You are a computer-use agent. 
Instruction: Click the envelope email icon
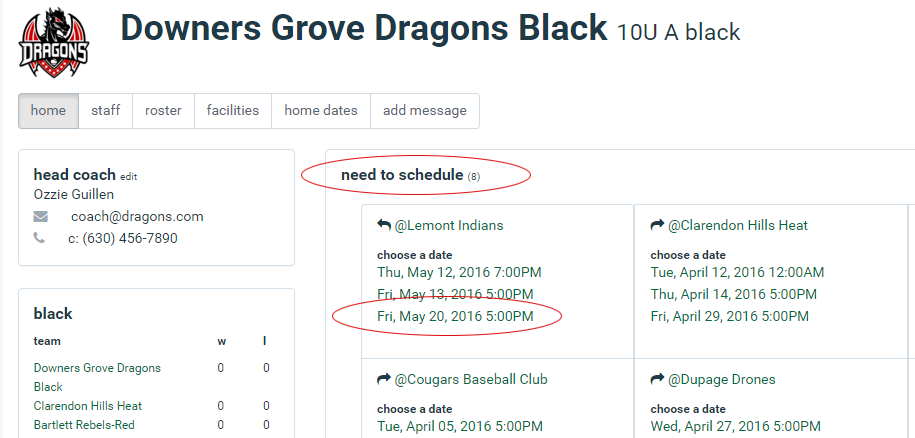click(x=40, y=217)
